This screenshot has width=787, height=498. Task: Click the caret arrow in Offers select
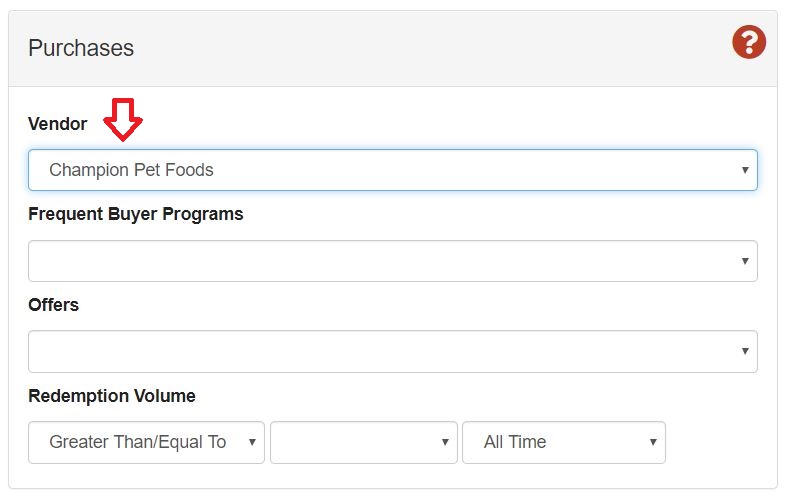(x=745, y=352)
